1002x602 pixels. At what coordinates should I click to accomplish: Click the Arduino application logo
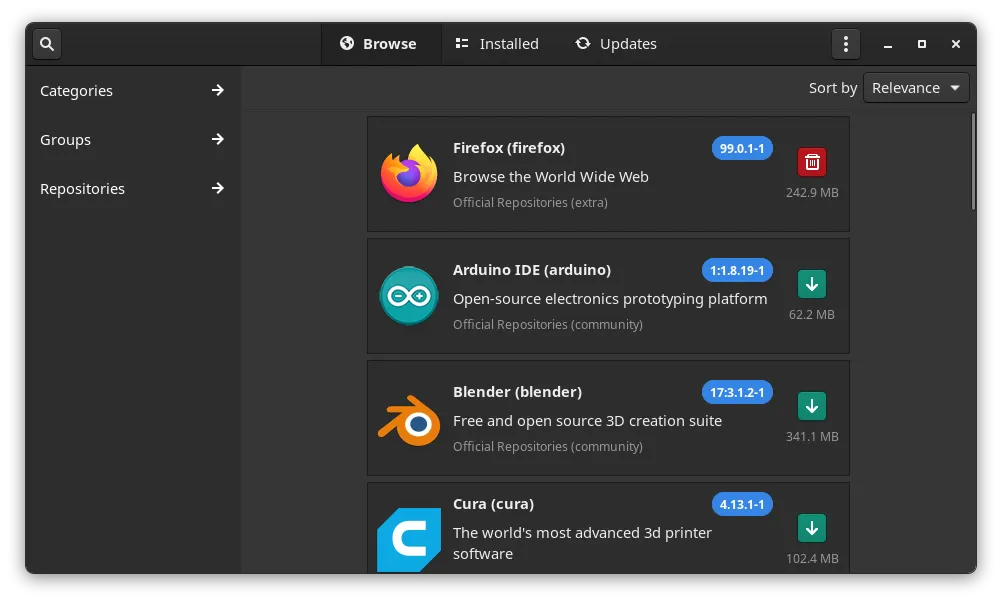(409, 296)
